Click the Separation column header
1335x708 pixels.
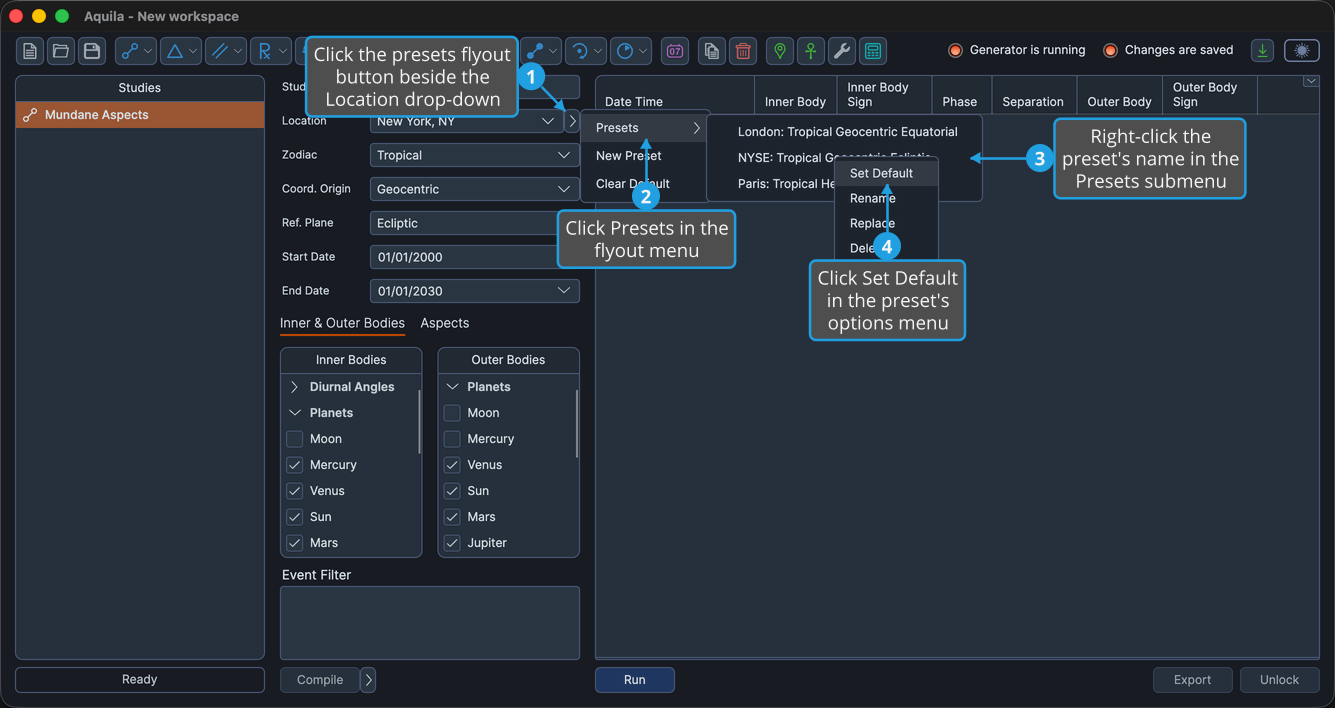[x=1033, y=95]
